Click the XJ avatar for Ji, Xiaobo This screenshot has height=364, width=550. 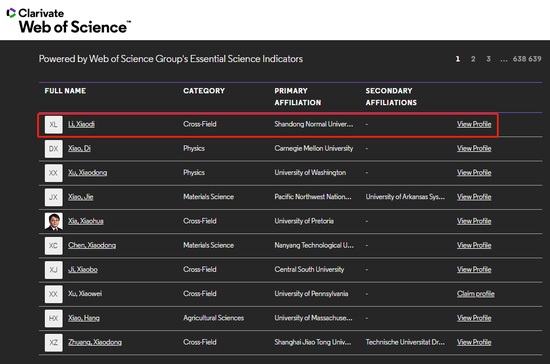54,270
